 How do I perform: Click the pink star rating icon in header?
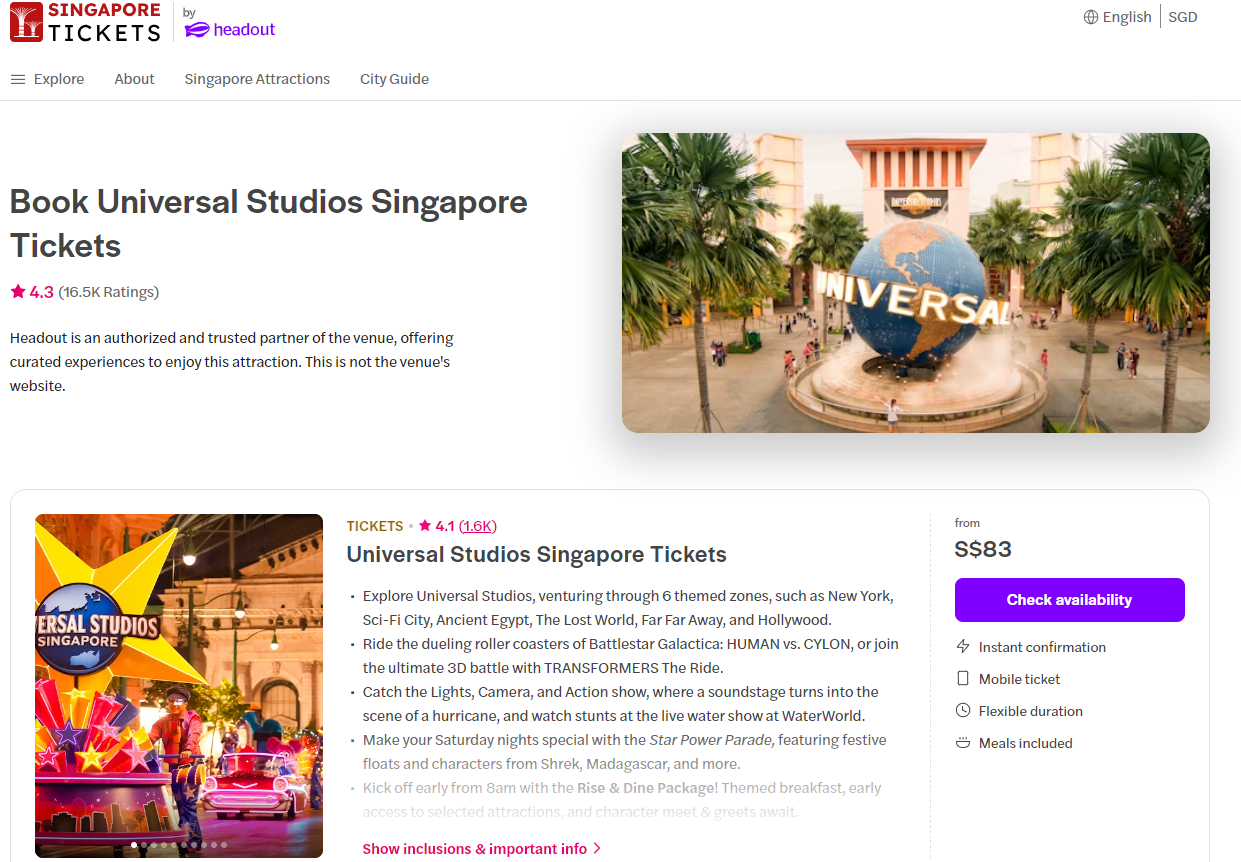pyautogui.click(x=18, y=292)
